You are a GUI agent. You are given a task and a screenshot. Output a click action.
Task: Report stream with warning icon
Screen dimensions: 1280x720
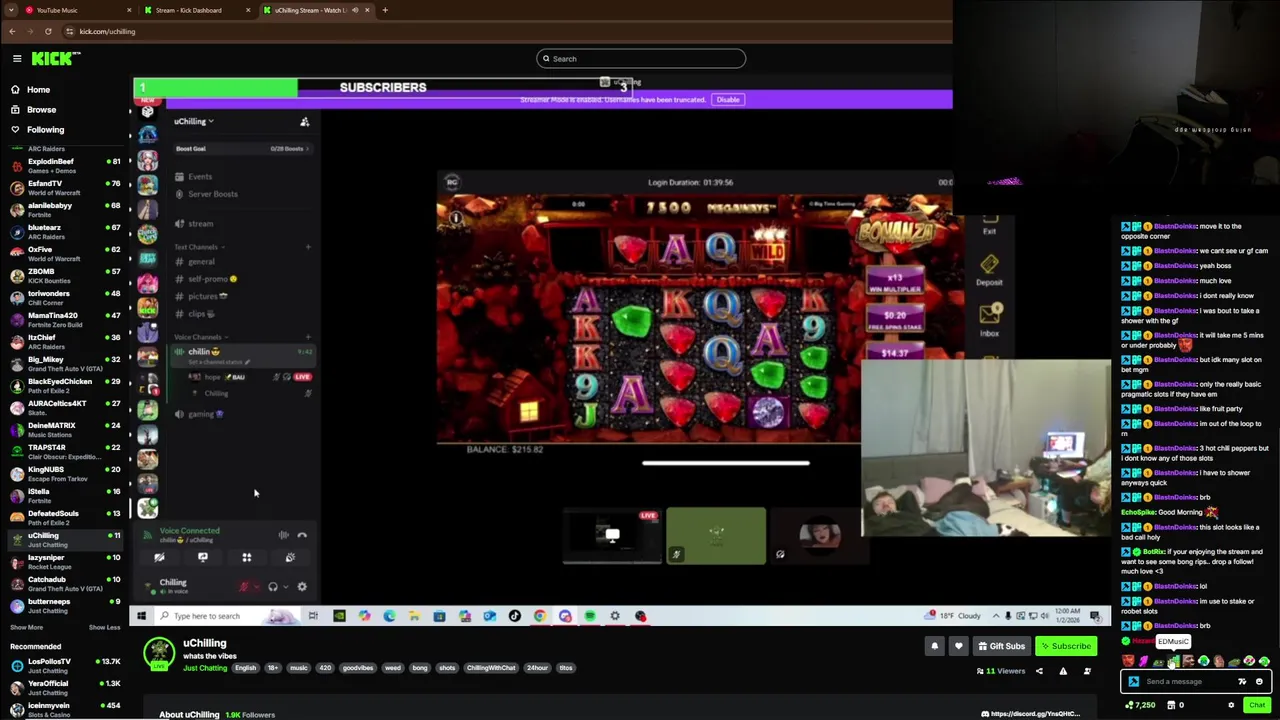point(1063,671)
